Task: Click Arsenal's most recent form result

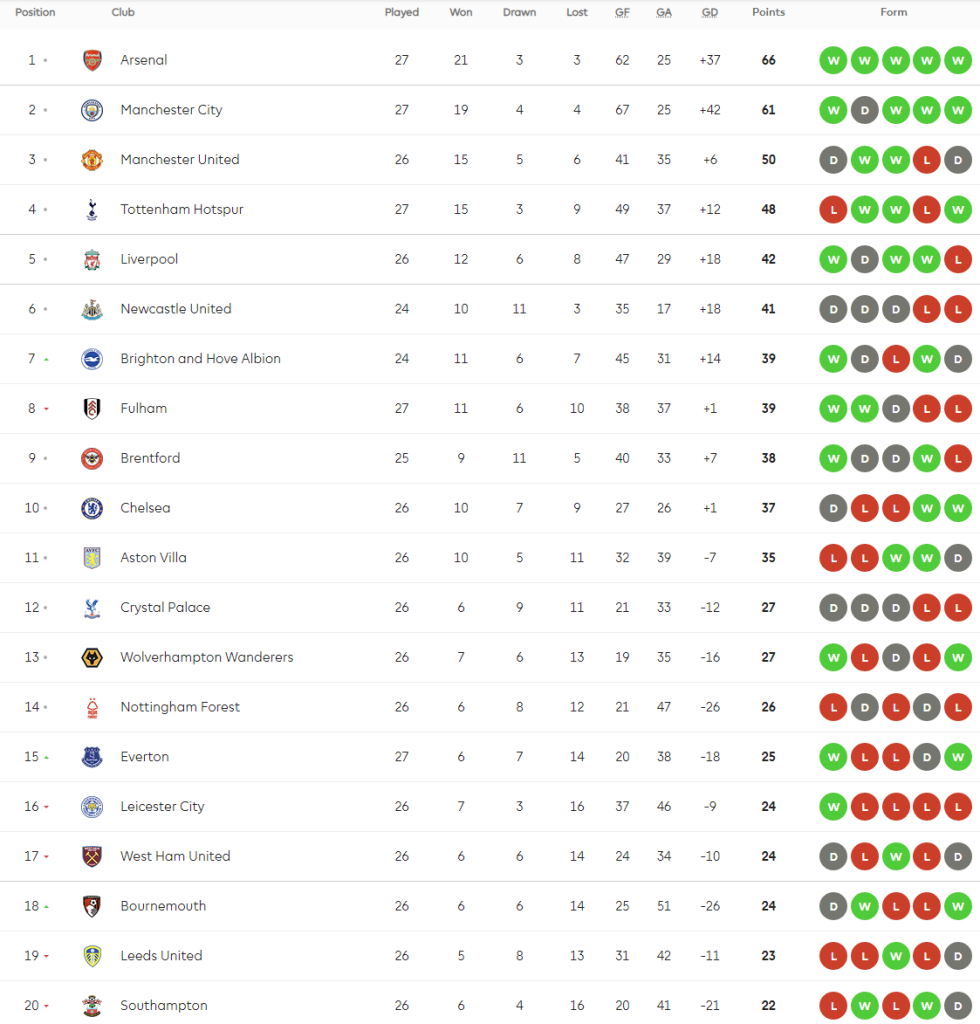Action: 958,60
